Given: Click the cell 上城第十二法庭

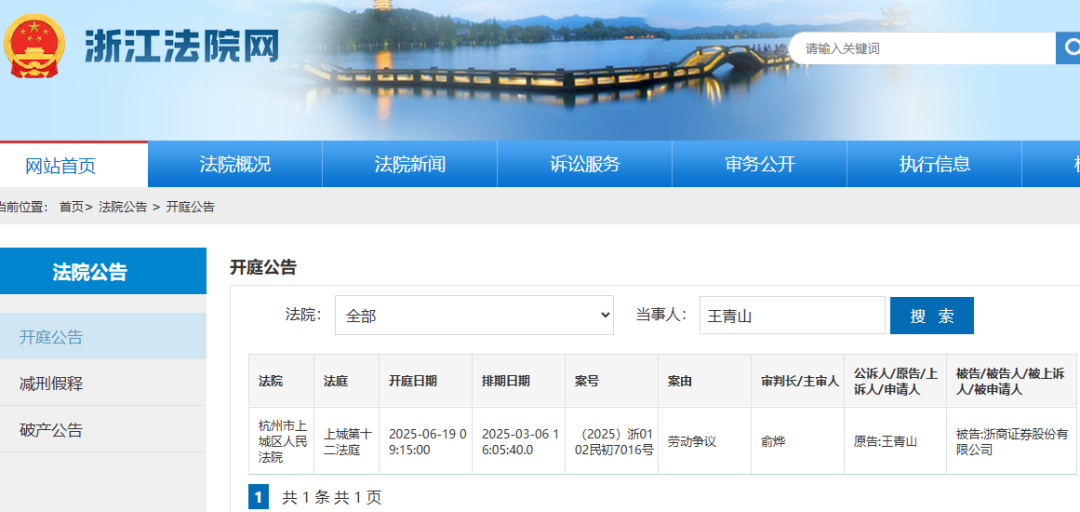Looking at the screenshot, I should tap(348, 442).
